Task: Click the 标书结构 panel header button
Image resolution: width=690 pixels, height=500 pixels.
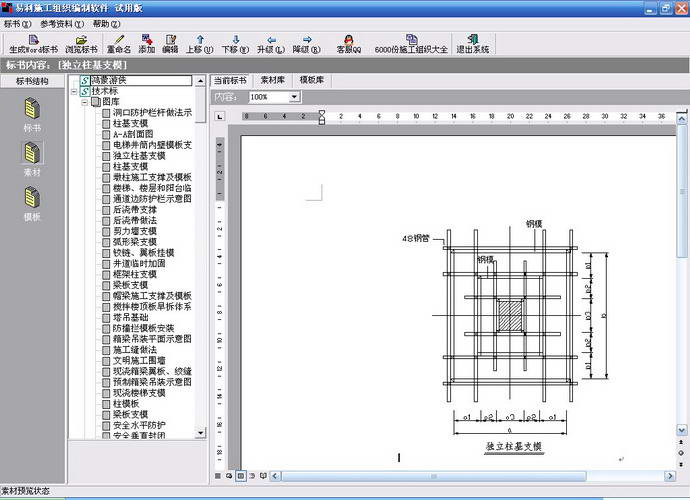Action: pyautogui.click(x=32, y=81)
